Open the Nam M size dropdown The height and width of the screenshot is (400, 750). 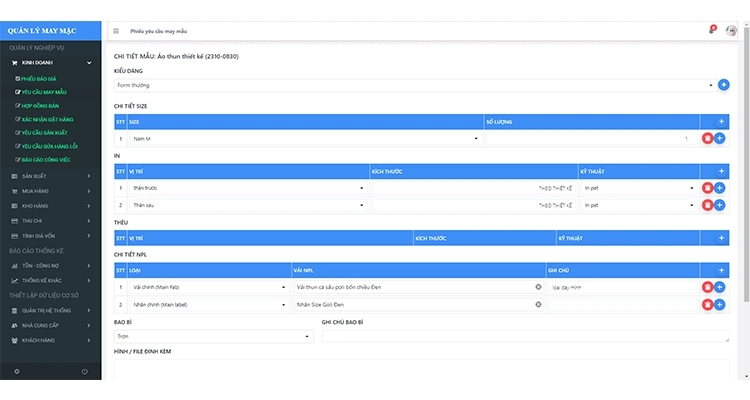[x=305, y=138]
